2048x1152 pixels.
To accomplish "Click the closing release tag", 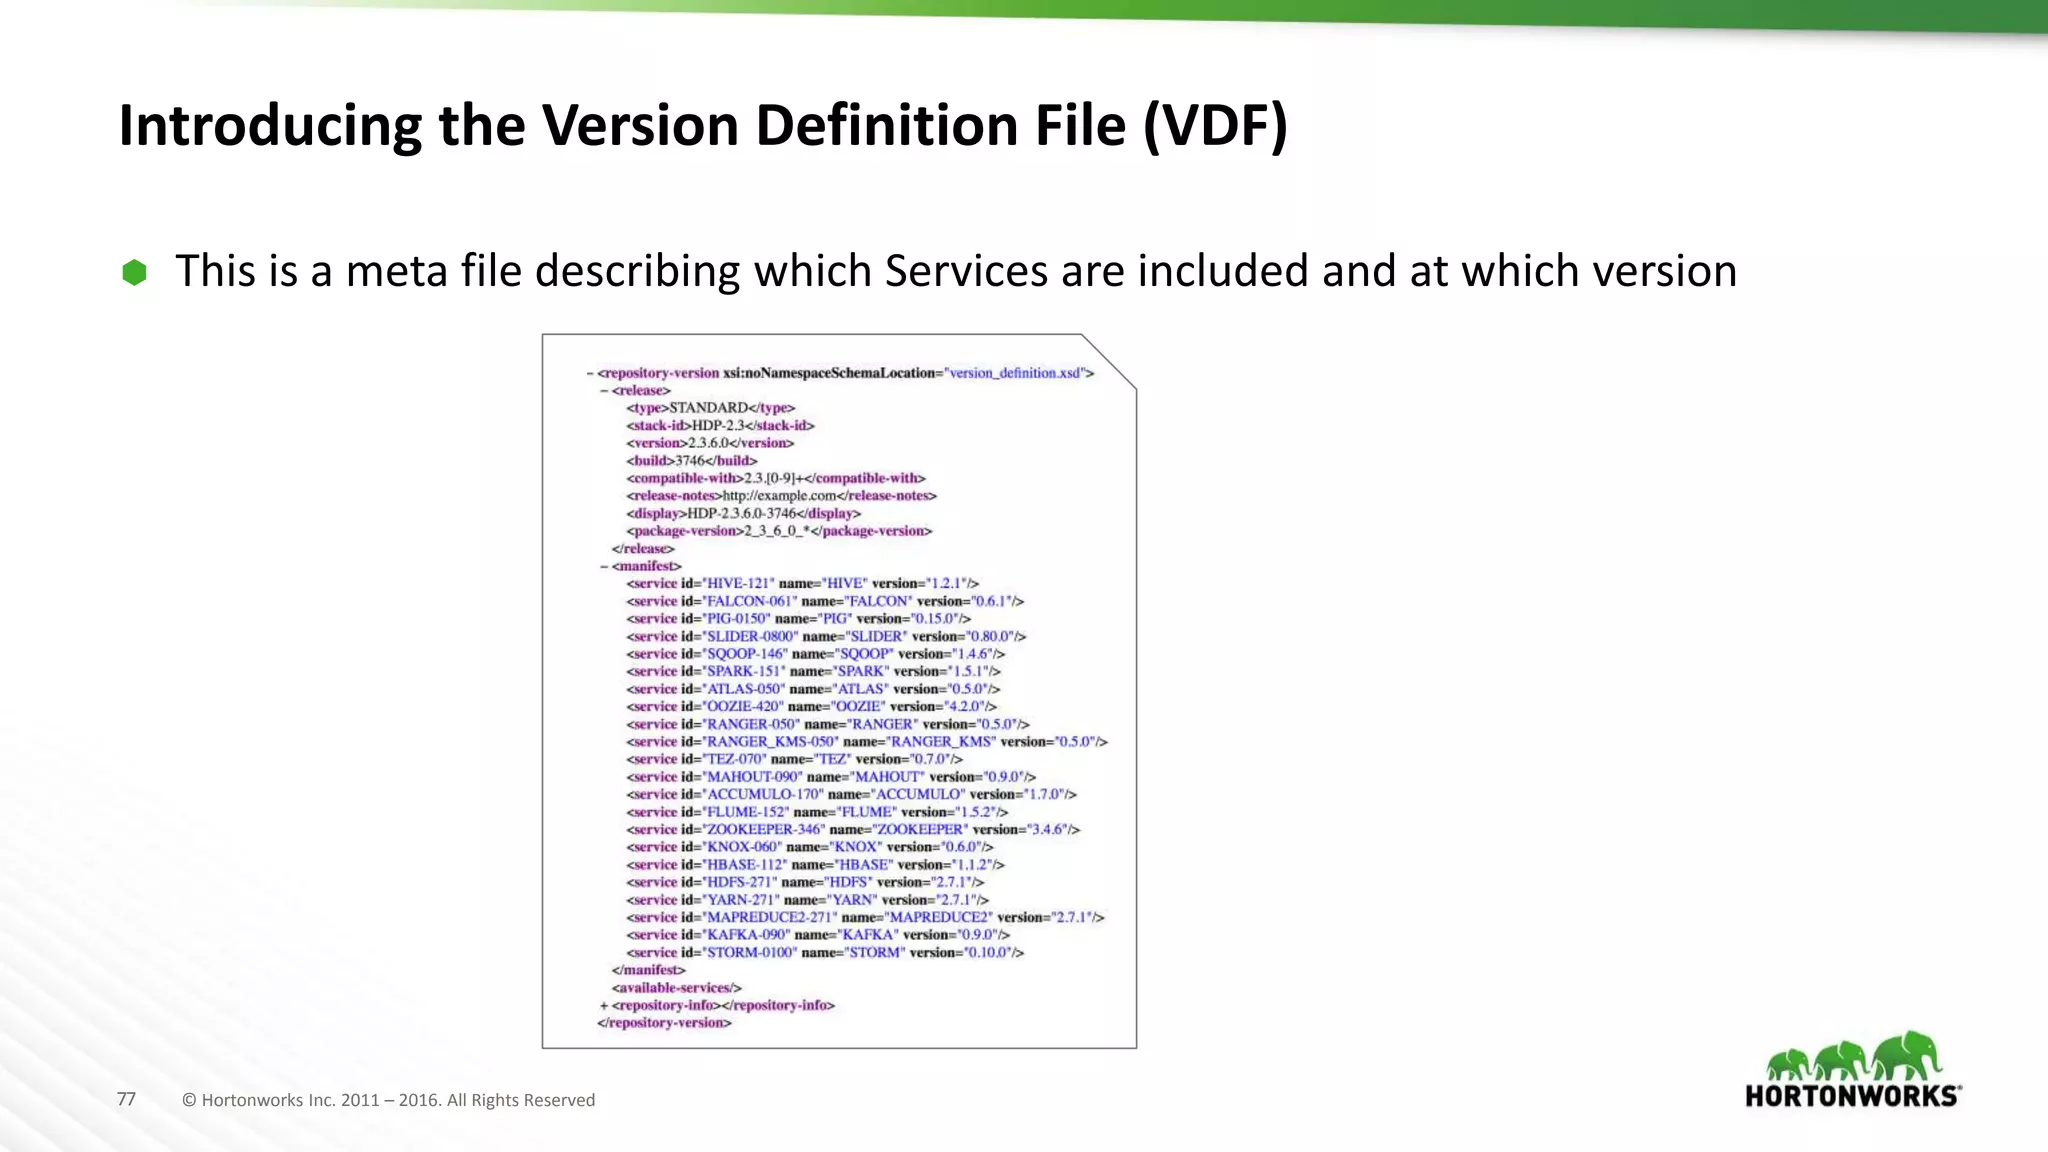I will 643,549.
